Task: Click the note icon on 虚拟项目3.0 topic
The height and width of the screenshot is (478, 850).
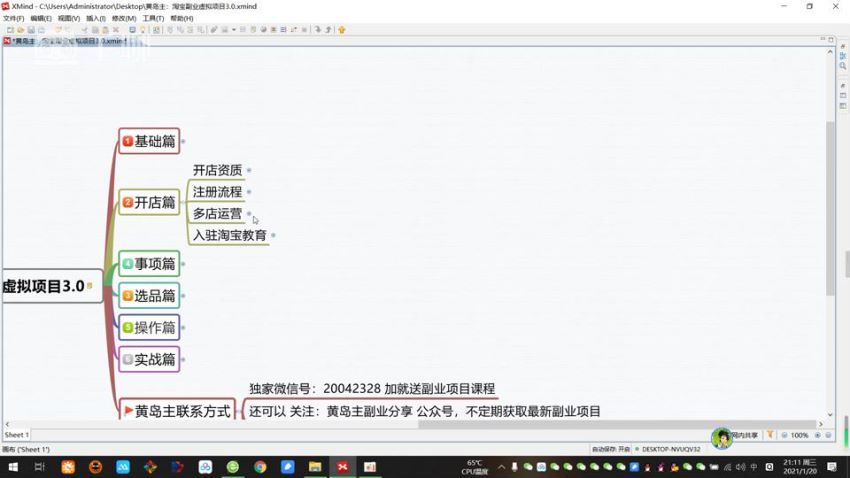Action: (89, 286)
